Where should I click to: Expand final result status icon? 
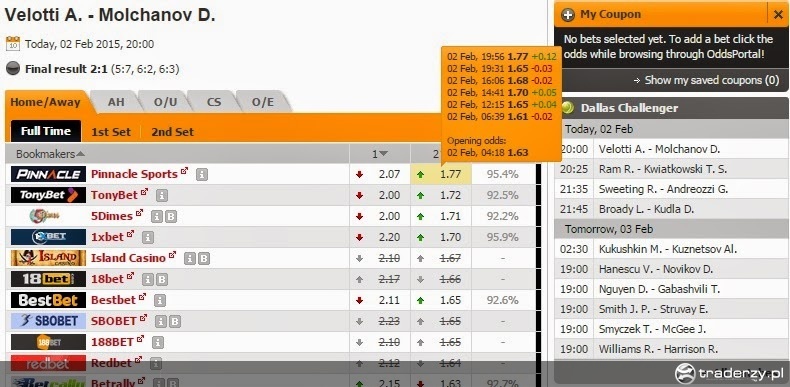[13, 69]
